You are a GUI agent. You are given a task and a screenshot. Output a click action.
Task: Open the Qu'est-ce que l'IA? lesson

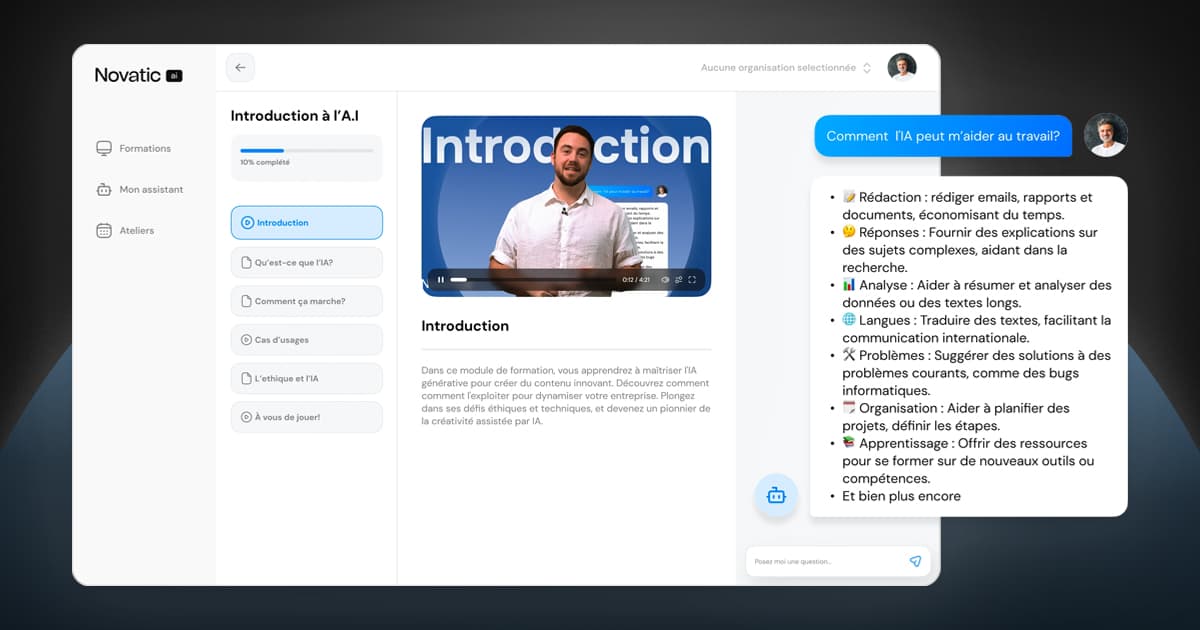point(306,261)
